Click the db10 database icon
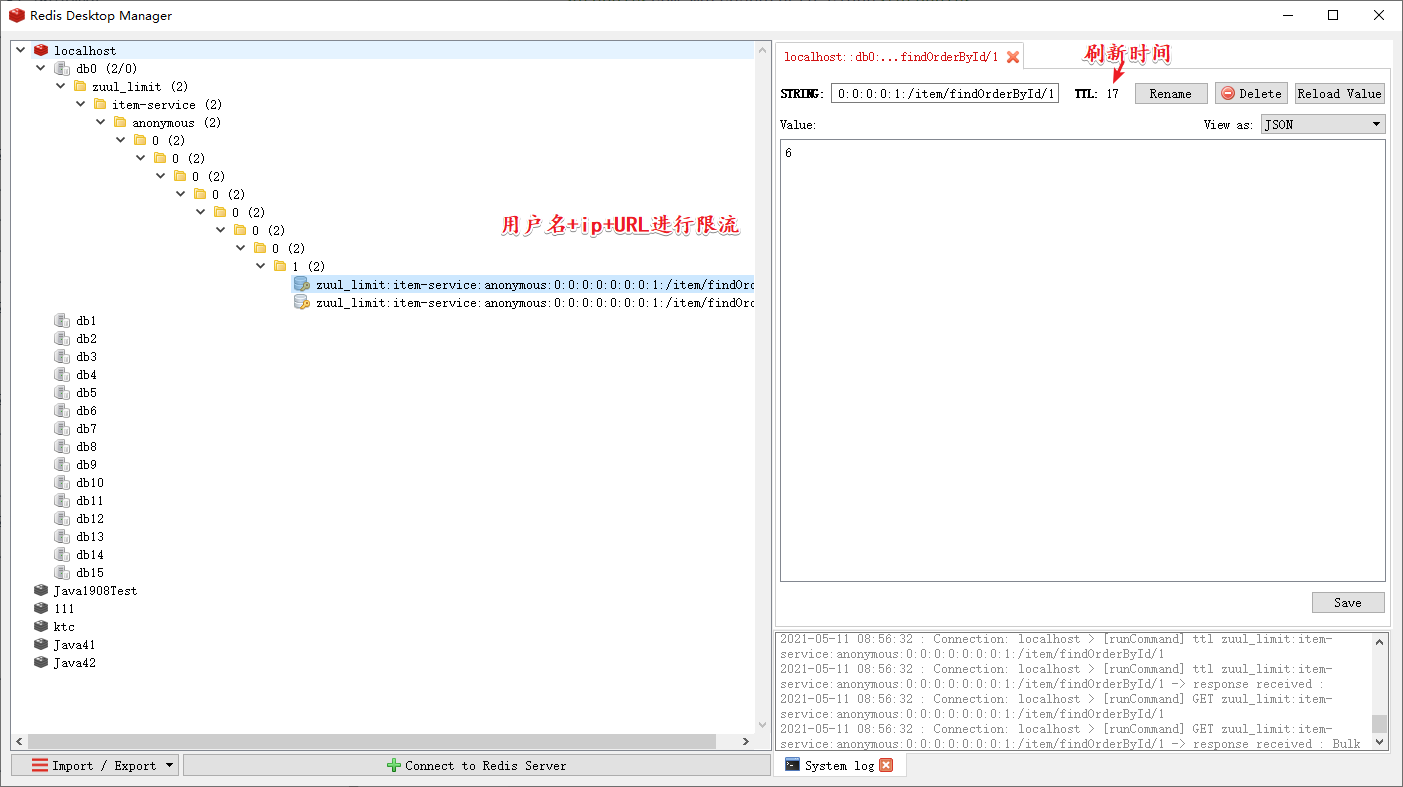The width and height of the screenshot is (1403, 787). tap(61, 482)
